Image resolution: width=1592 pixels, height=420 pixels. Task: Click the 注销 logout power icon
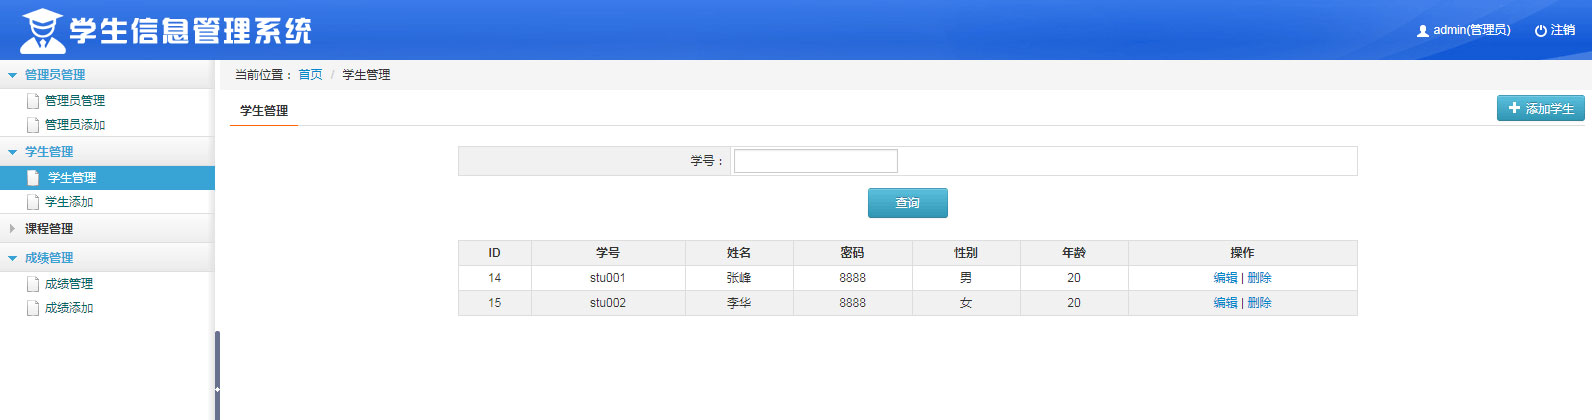point(1541,31)
